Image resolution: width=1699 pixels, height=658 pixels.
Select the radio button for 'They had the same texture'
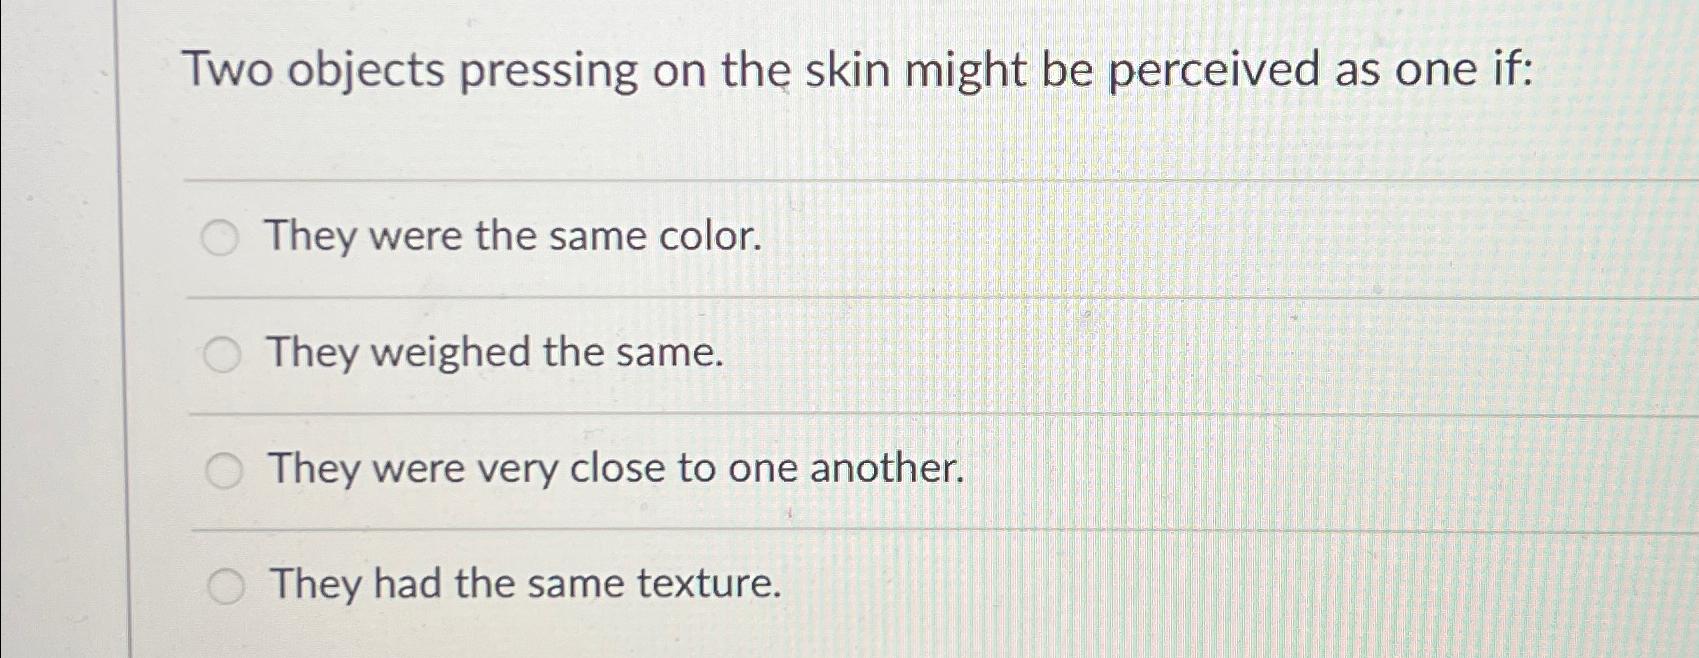point(223,585)
